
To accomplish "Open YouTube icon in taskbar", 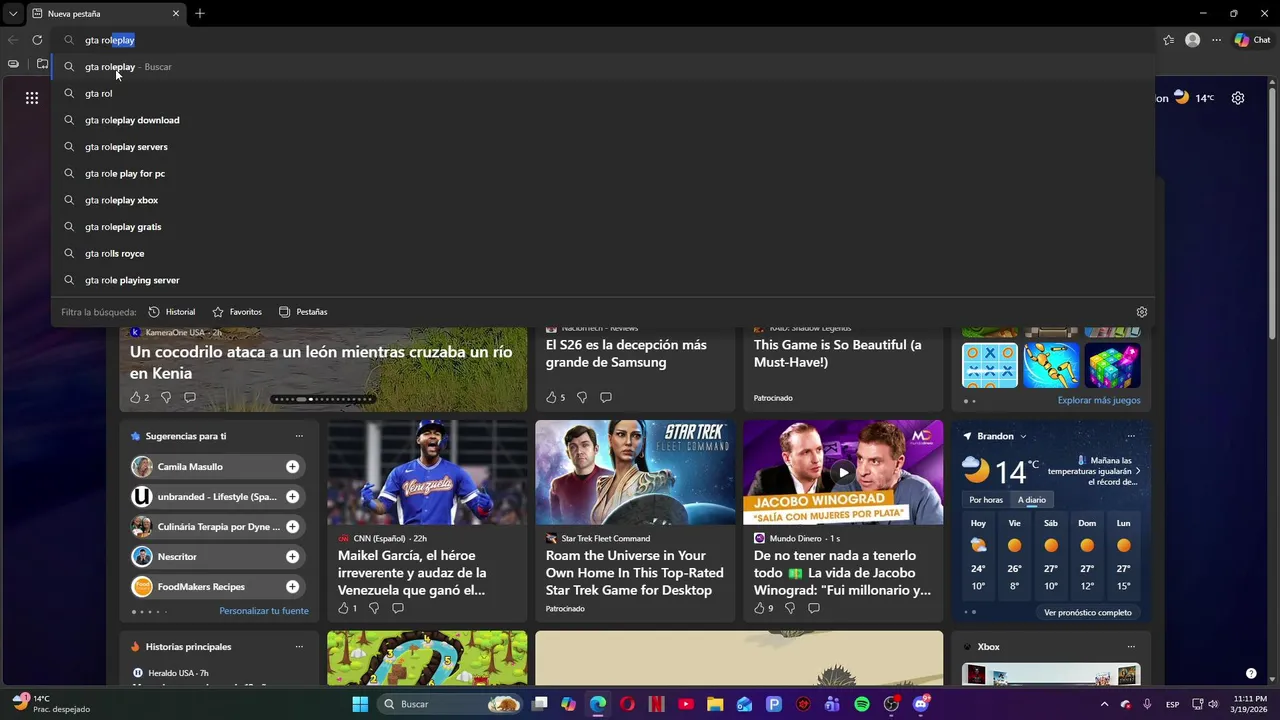I will (x=686, y=704).
